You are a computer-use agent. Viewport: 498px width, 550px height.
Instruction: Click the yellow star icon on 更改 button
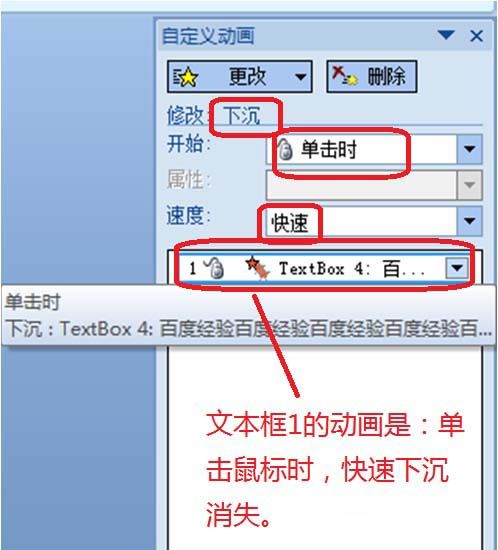185,77
